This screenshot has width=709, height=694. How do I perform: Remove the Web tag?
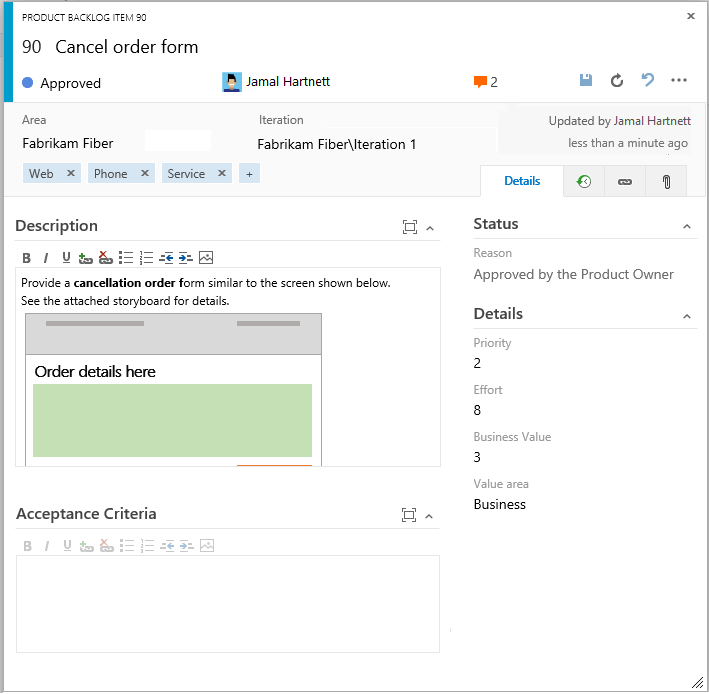[x=71, y=173]
